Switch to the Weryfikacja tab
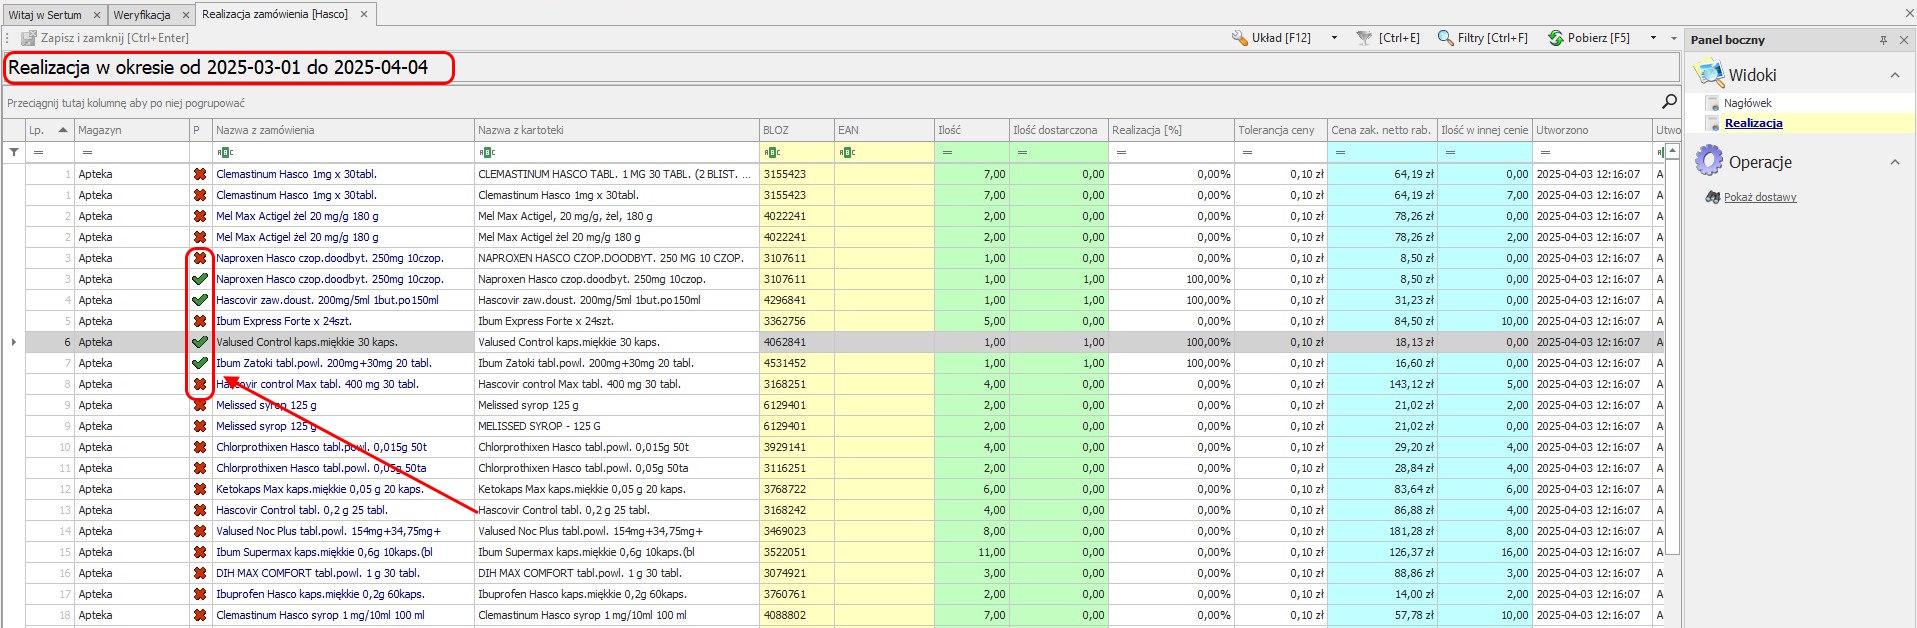Viewport: 1917px width, 628px height. pos(141,15)
